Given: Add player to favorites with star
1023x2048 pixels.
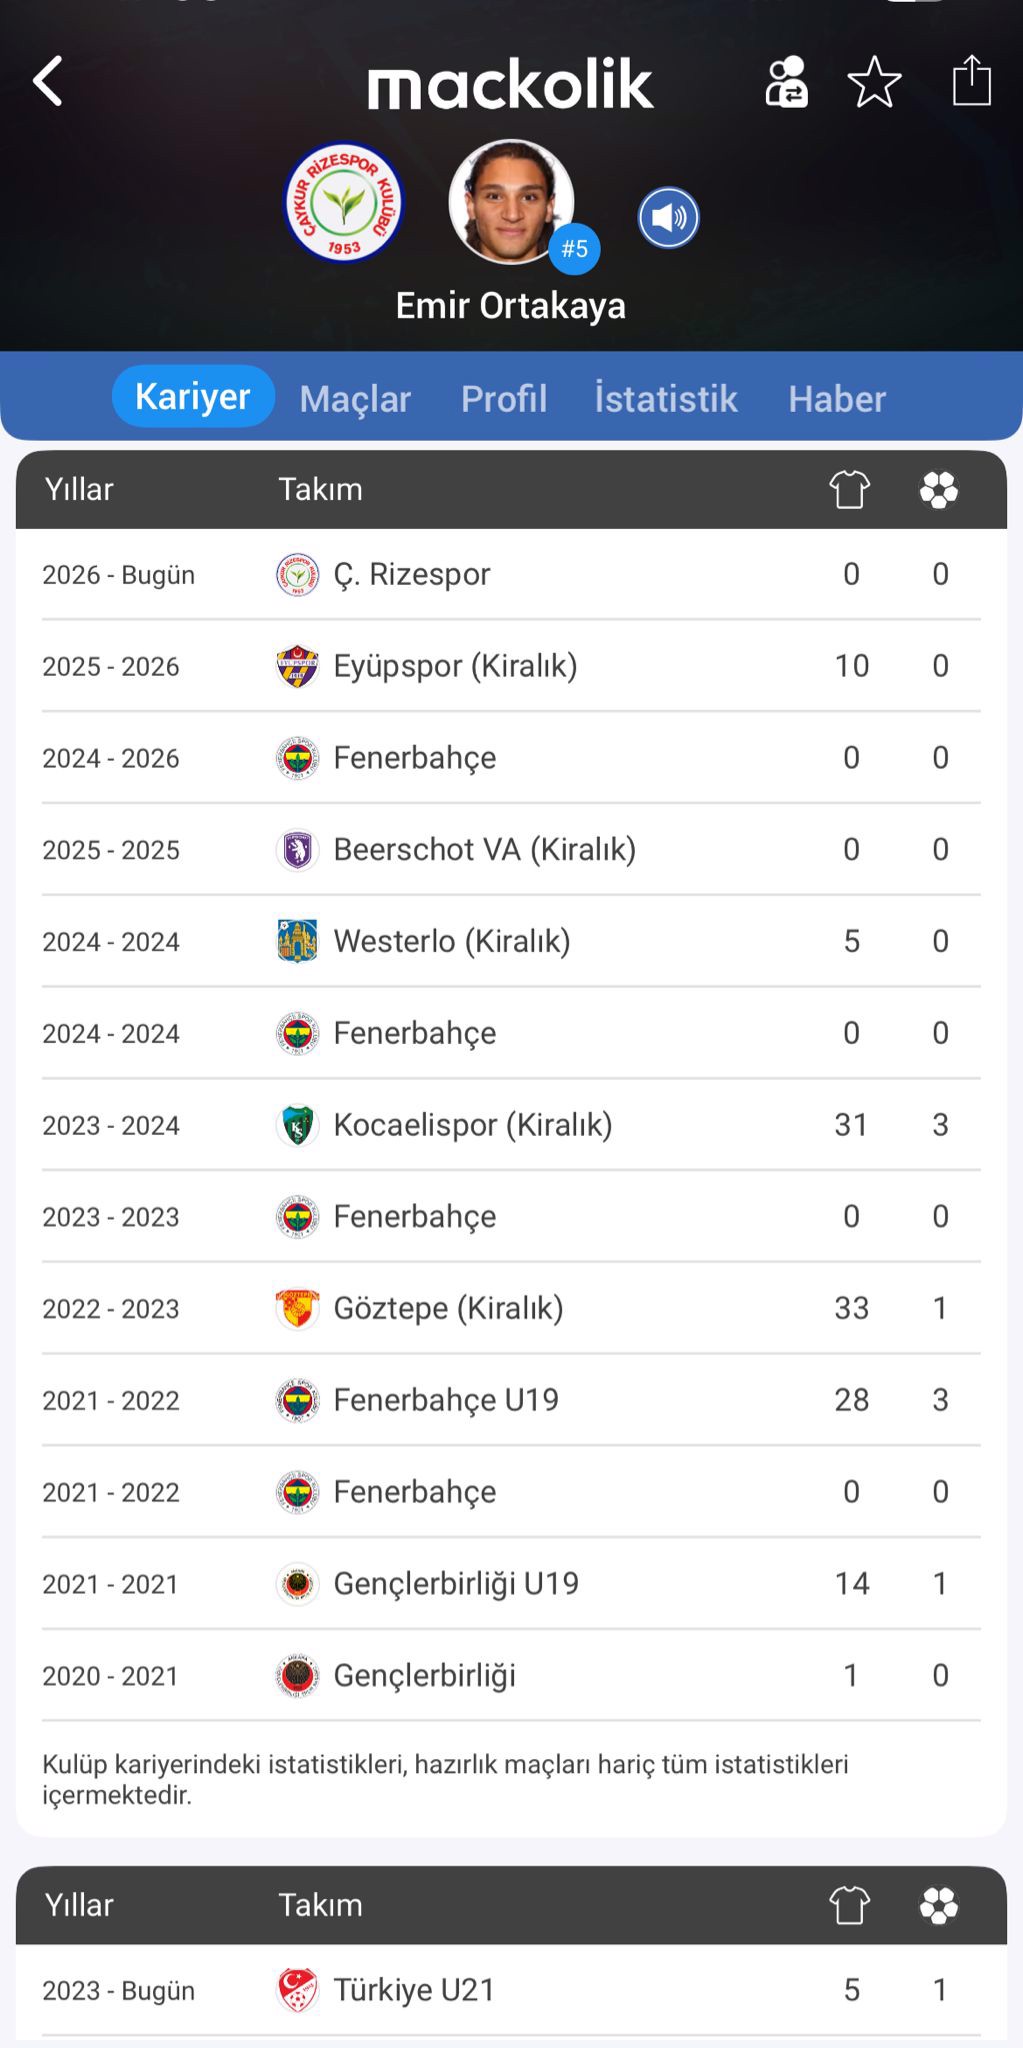Looking at the screenshot, I should point(874,82).
